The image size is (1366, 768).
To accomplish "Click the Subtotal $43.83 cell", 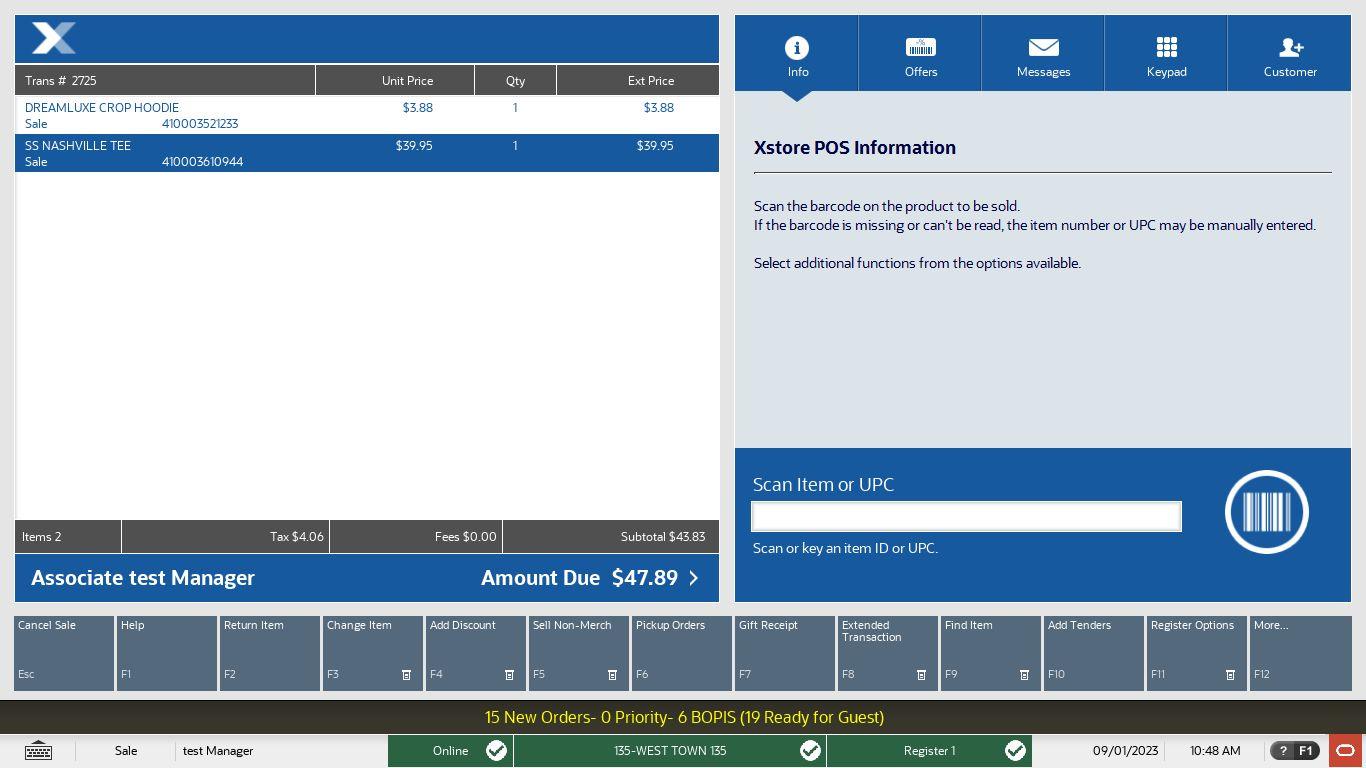I will point(611,537).
